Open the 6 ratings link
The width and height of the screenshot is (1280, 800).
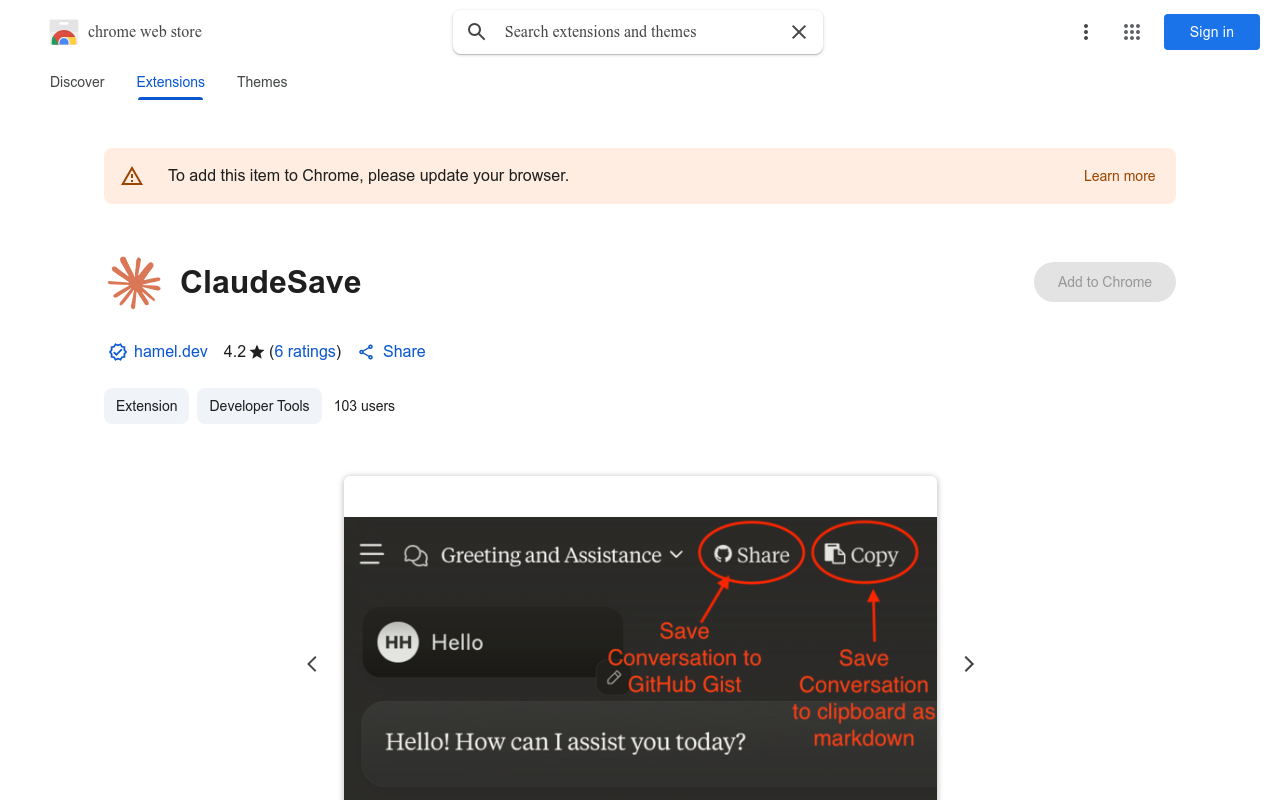click(305, 352)
